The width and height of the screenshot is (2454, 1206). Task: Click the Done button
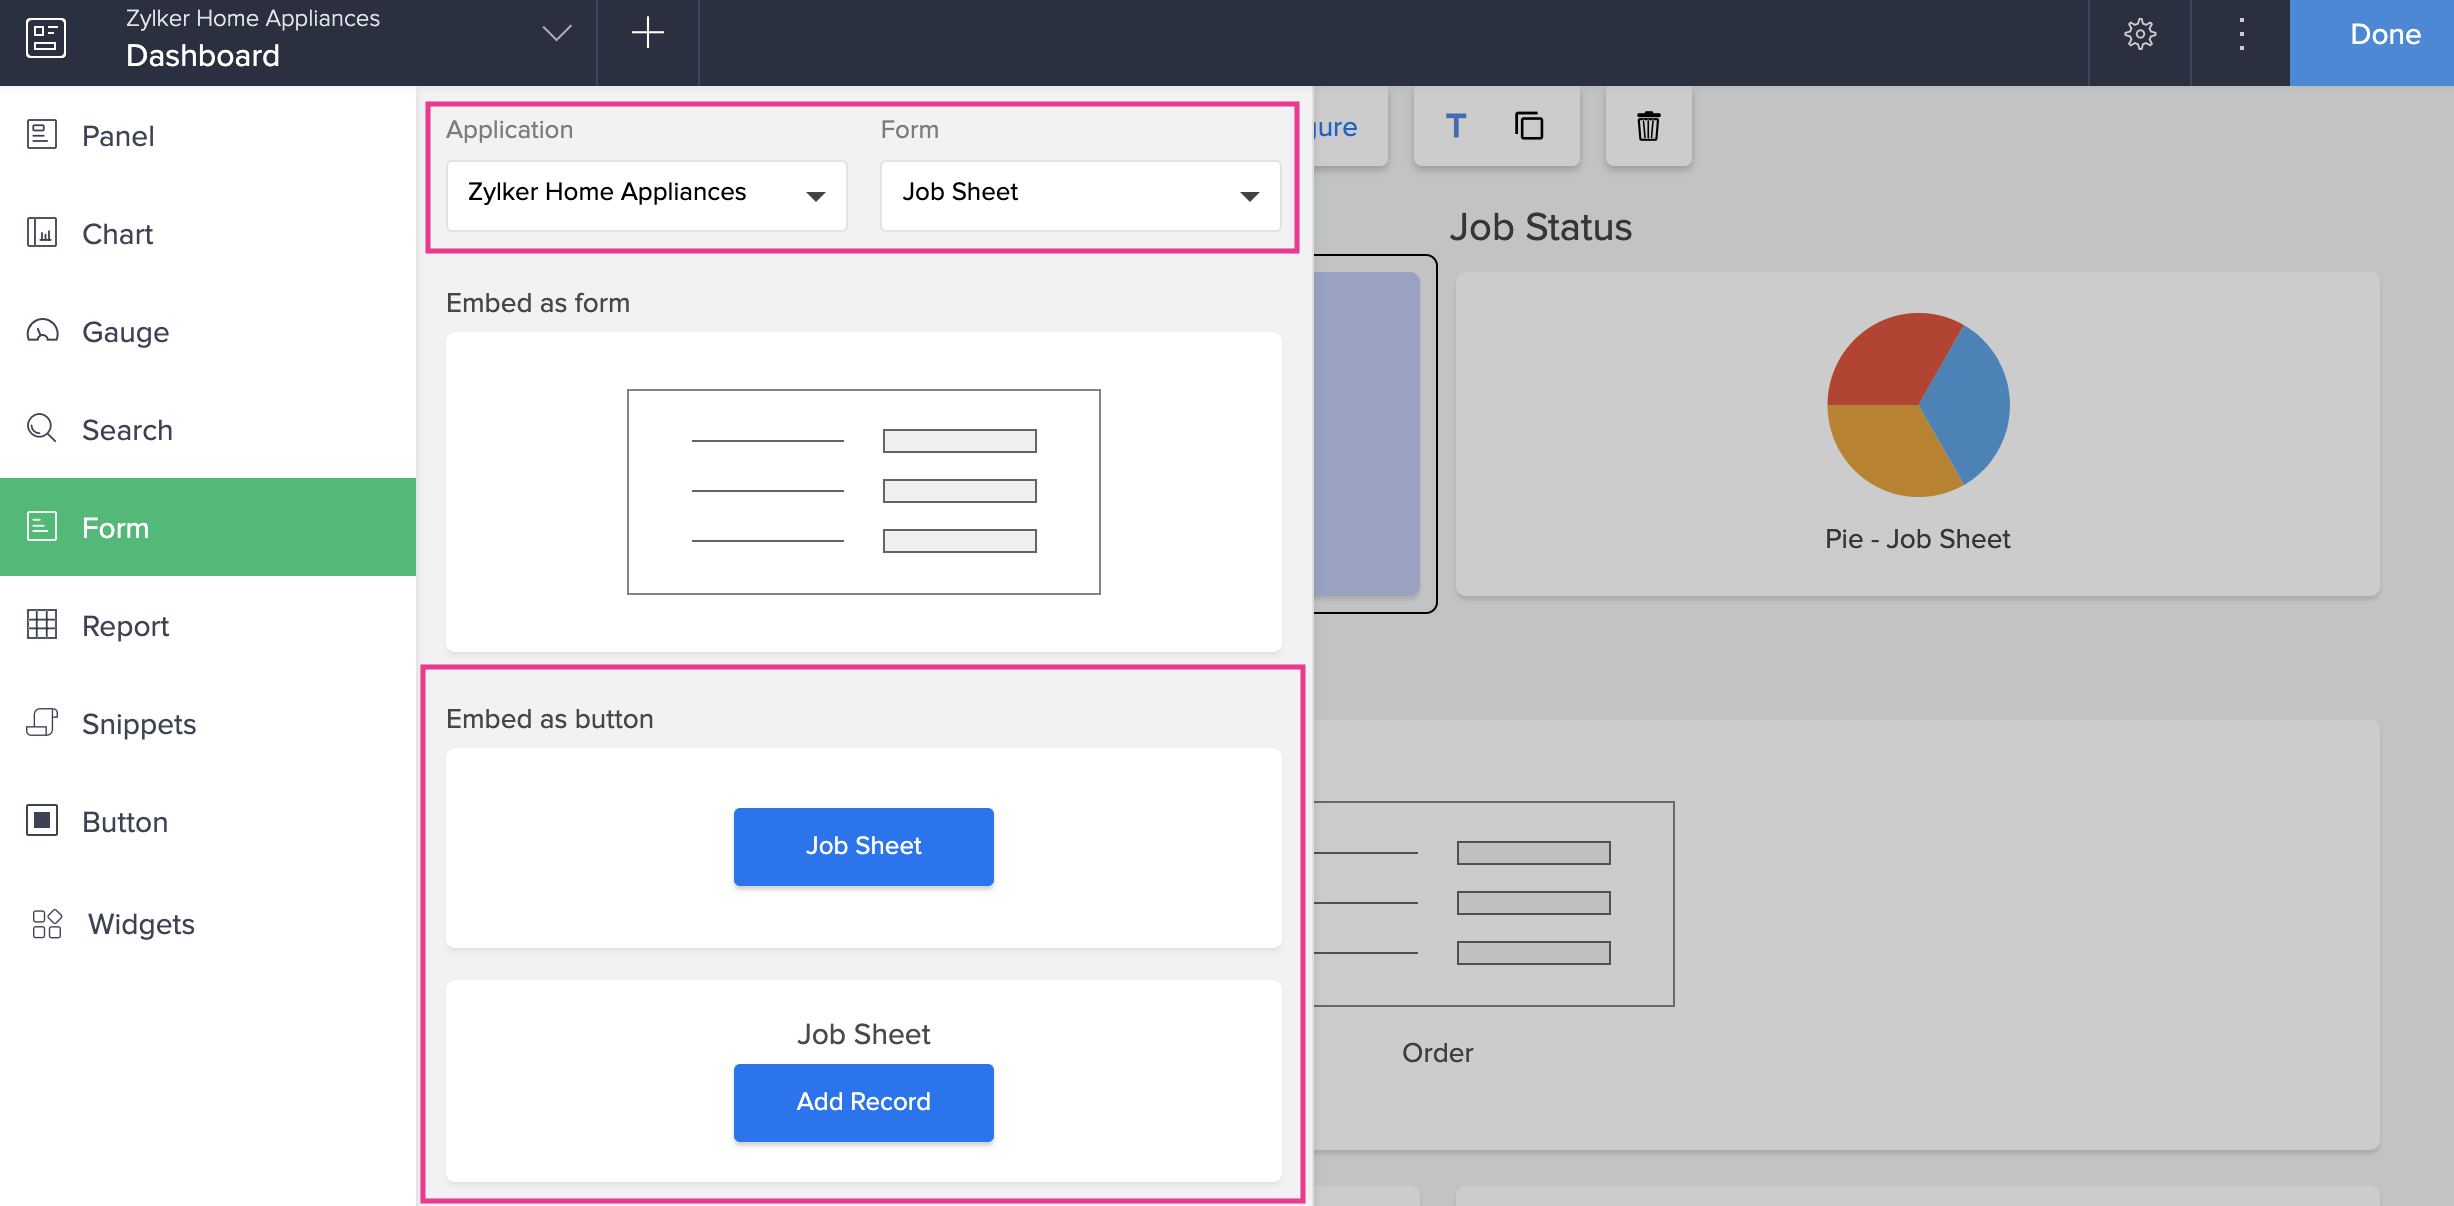2384,35
